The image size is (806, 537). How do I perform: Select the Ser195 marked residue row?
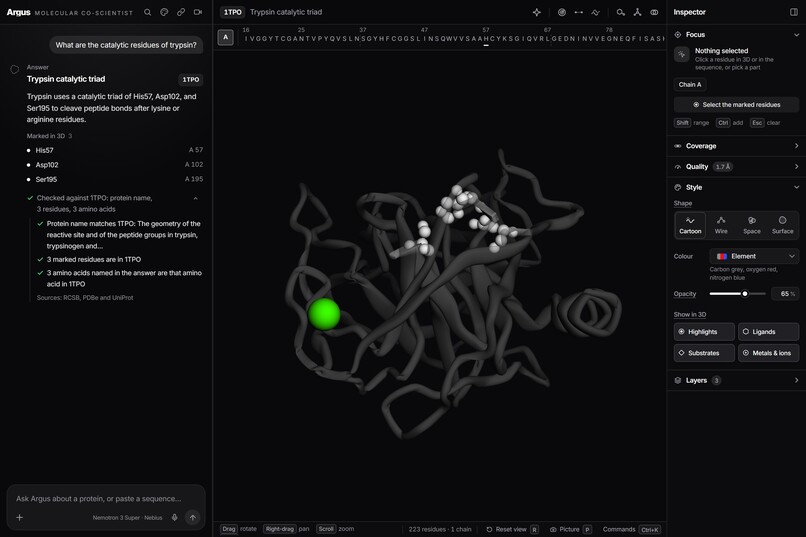click(115, 179)
